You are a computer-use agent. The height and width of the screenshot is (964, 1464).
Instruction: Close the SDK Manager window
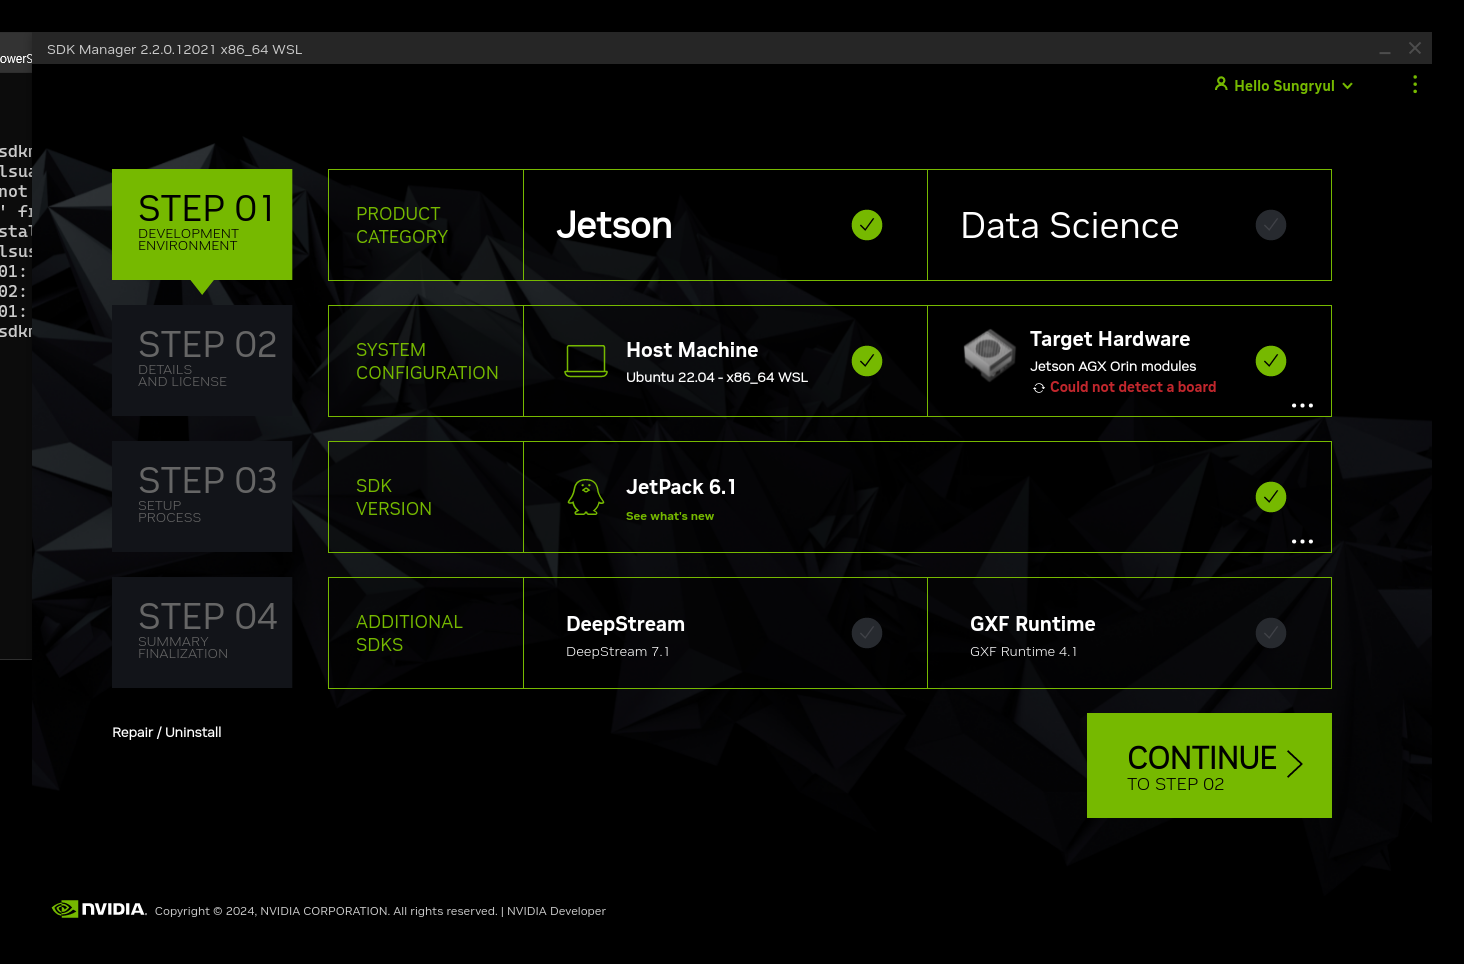(1415, 48)
